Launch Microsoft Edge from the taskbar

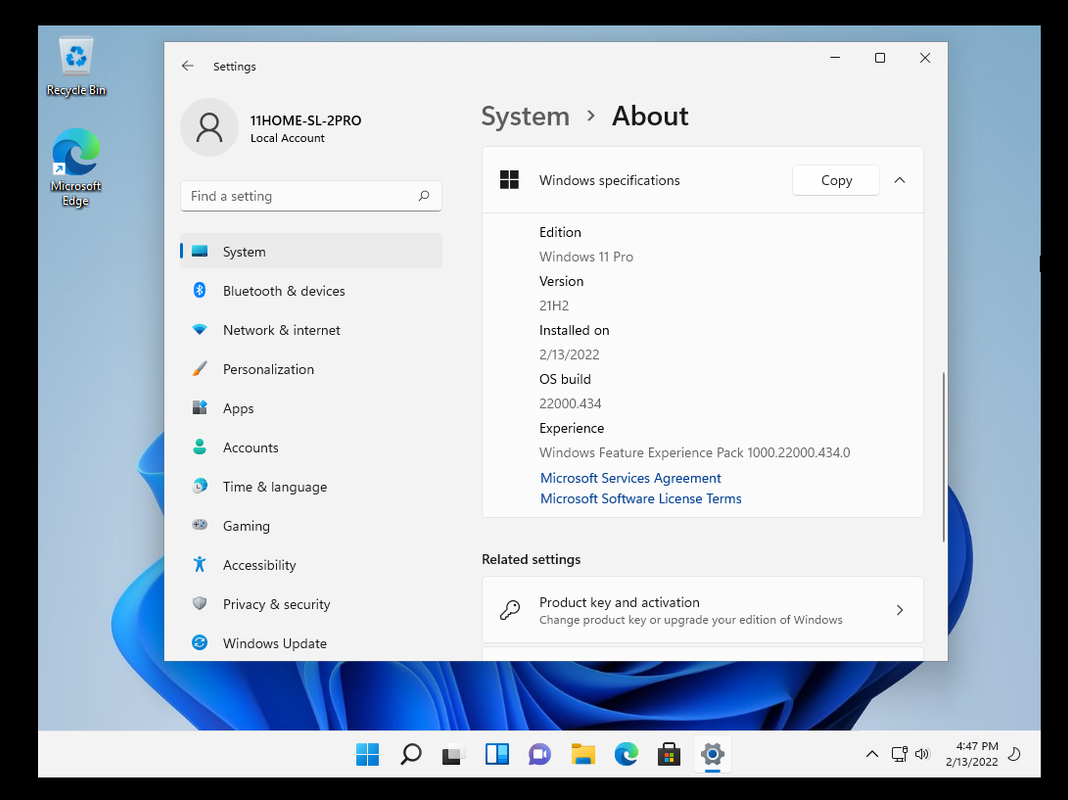pos(626,754)
